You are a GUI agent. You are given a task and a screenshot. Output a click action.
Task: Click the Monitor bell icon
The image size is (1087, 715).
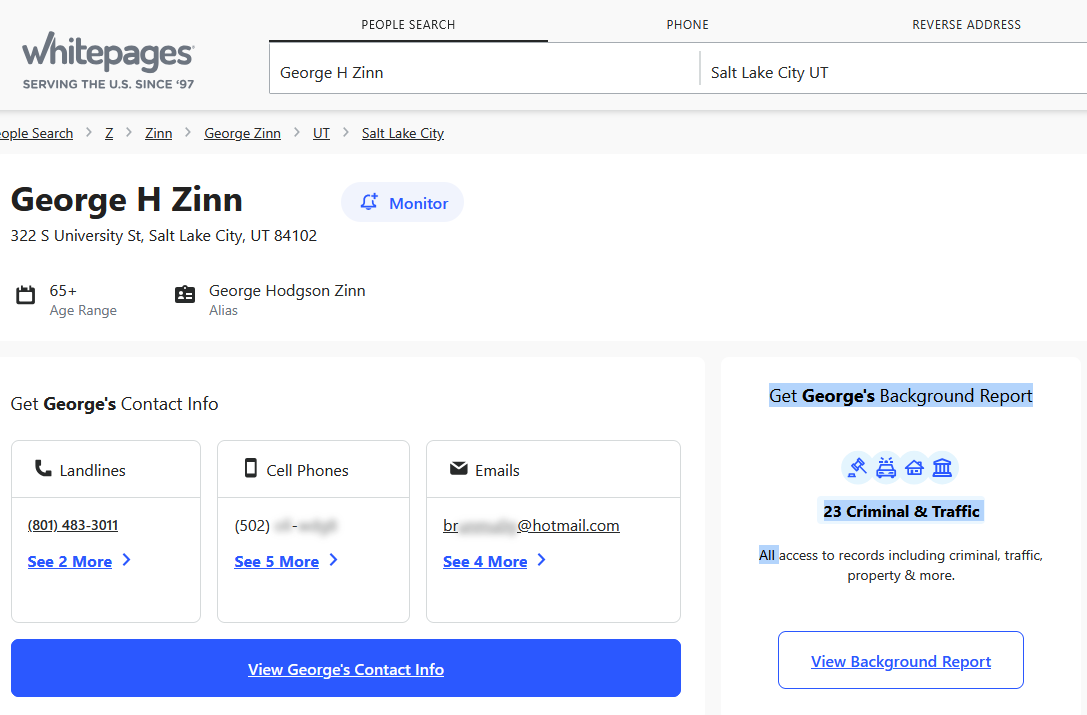click(369, 202)
